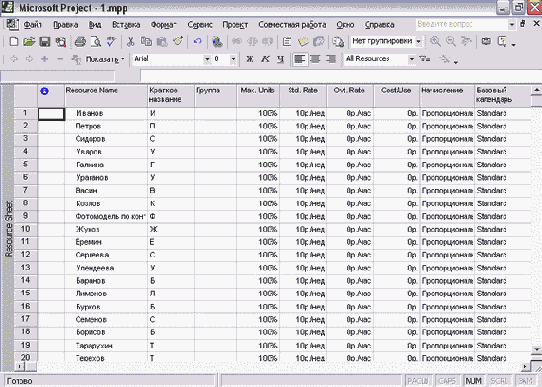Open the Сервис menu
The height and width of the screenshot is (387, 542).
200,25
